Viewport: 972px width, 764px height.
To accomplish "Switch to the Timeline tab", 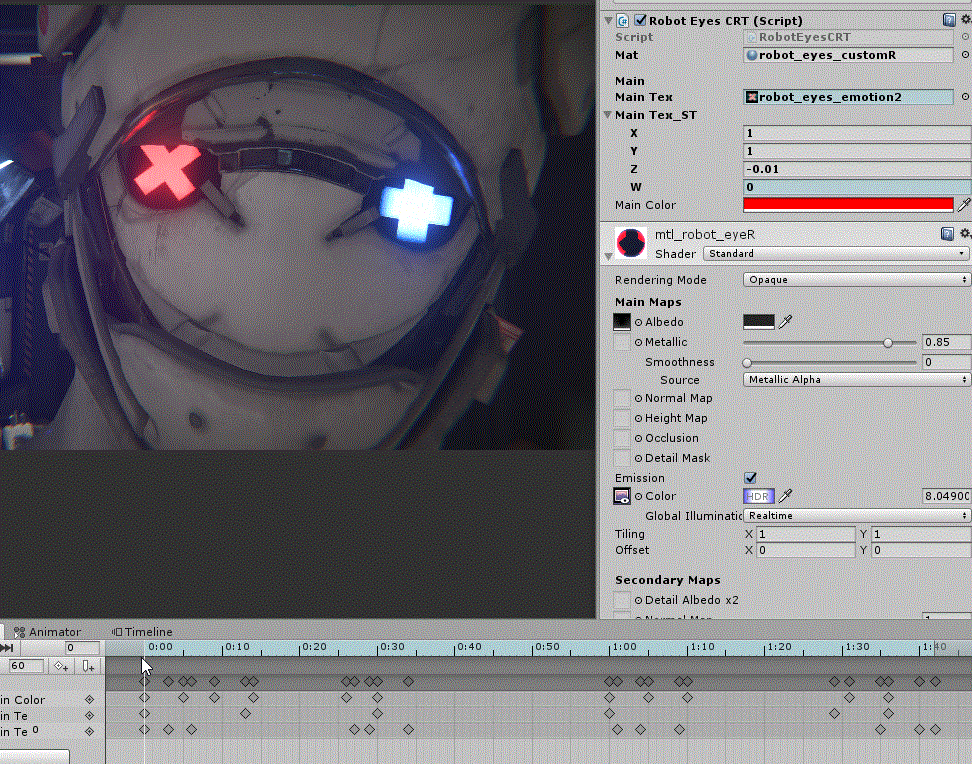I will 142,632.
